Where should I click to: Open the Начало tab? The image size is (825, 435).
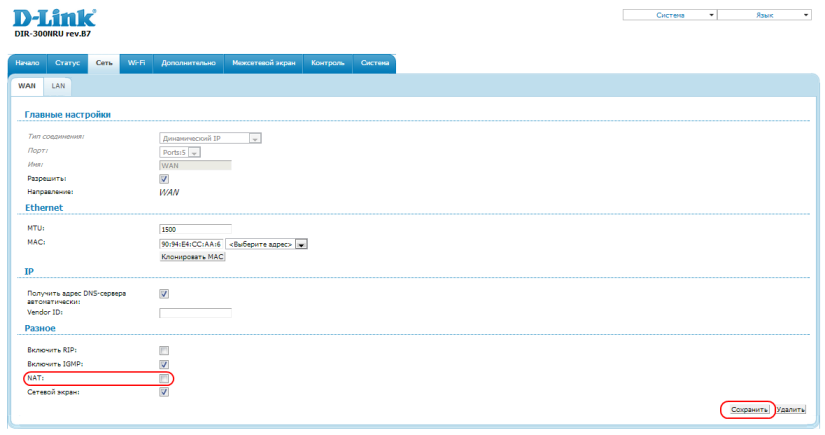(x=27, y=64)
